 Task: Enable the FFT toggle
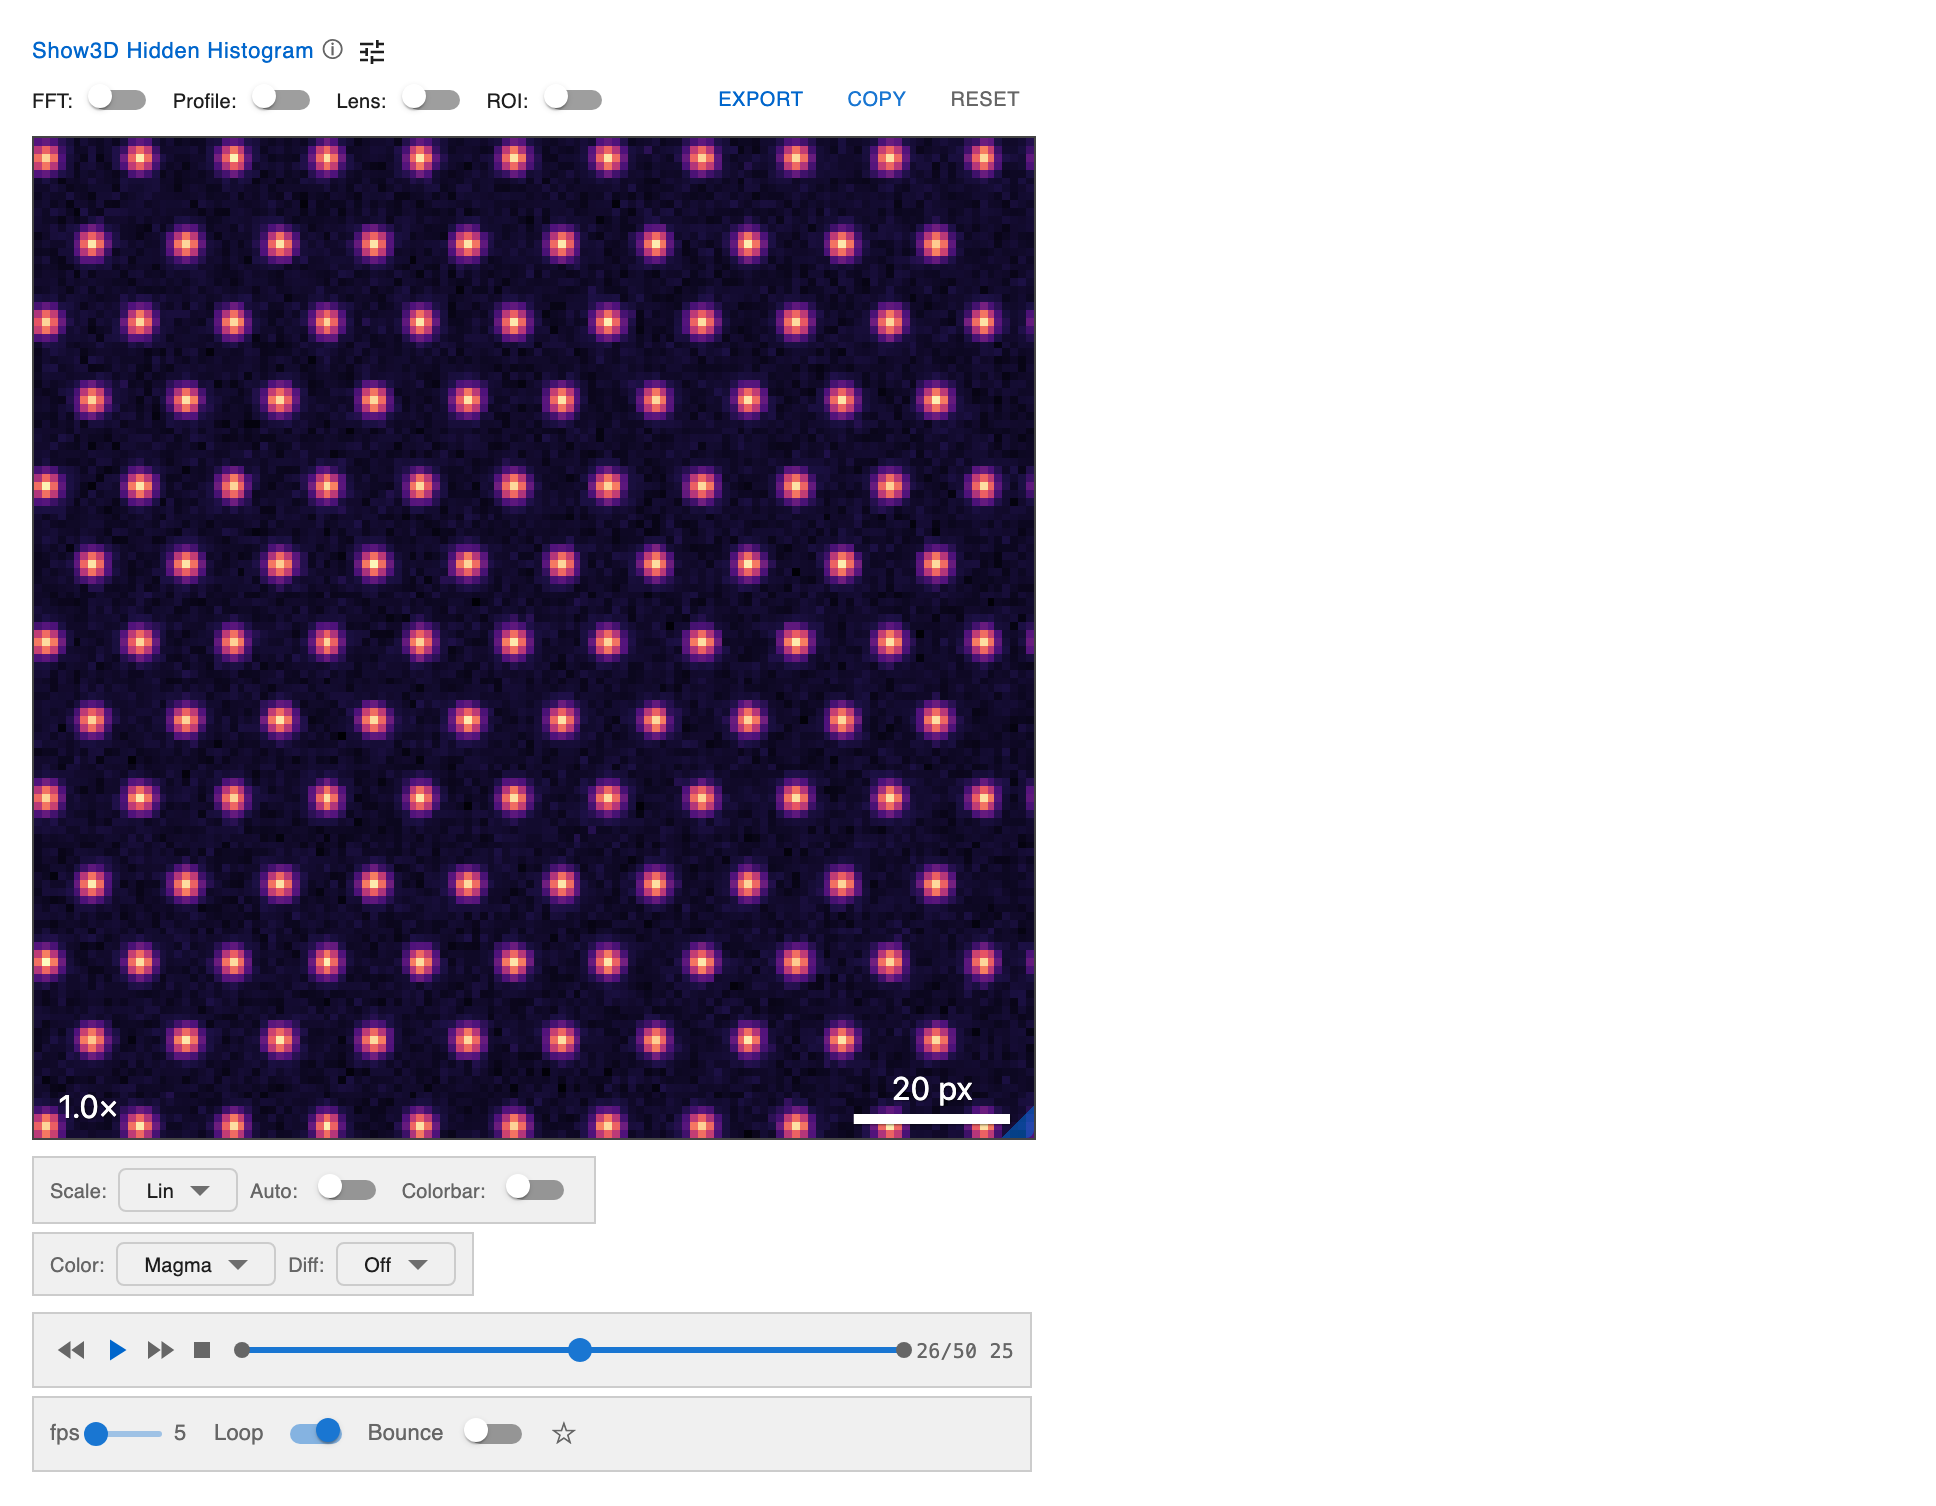pos(116,99)
